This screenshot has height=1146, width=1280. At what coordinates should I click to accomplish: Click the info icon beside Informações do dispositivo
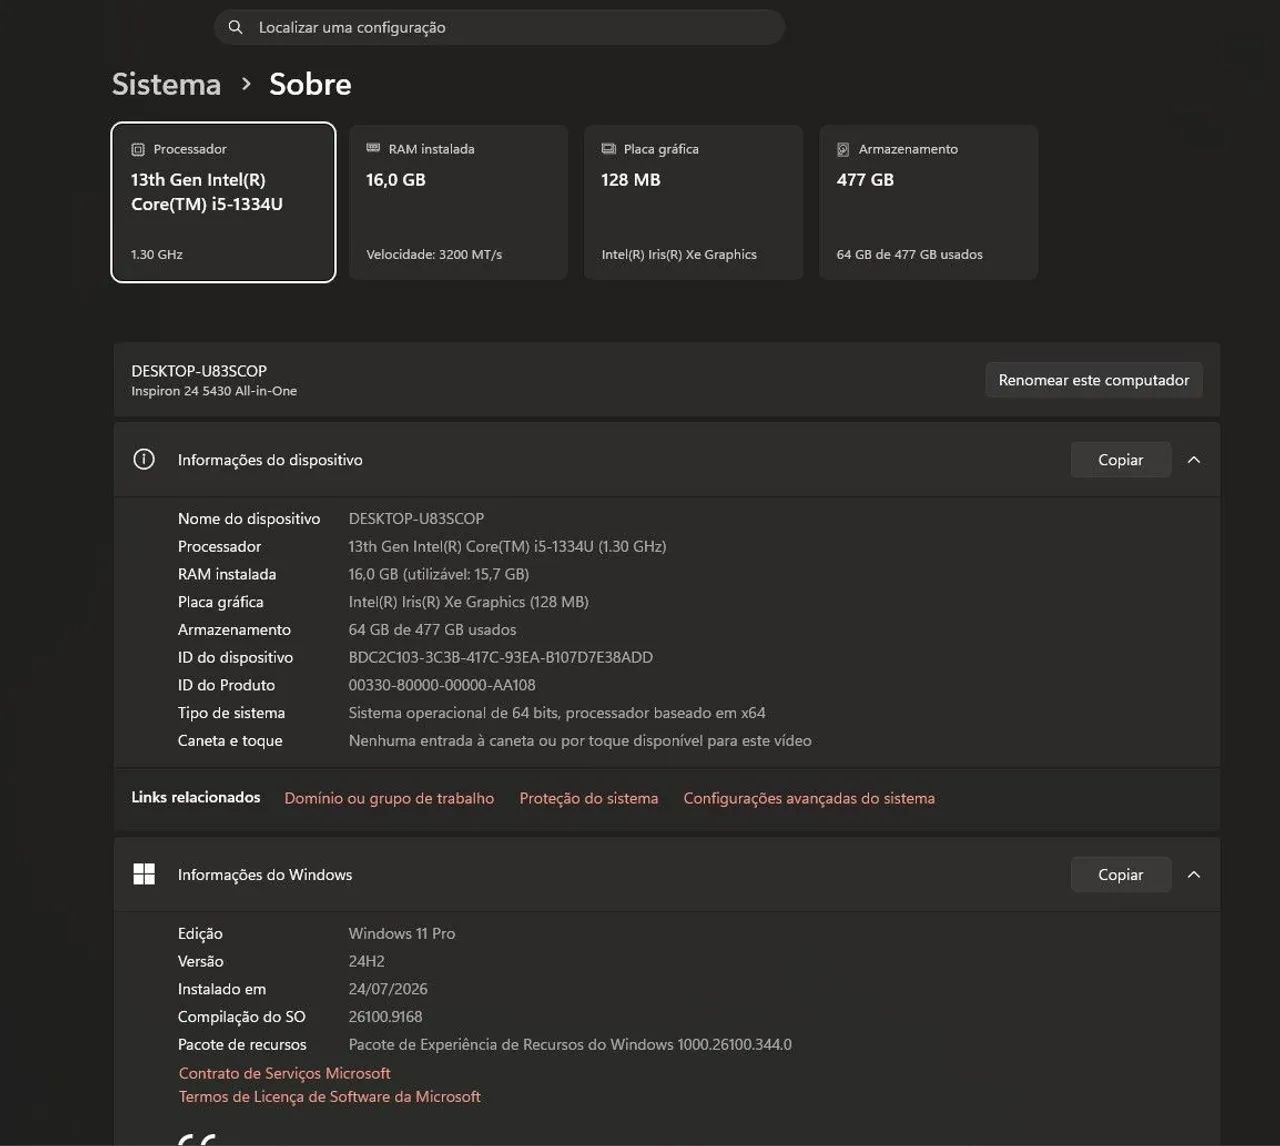point(144,459)
